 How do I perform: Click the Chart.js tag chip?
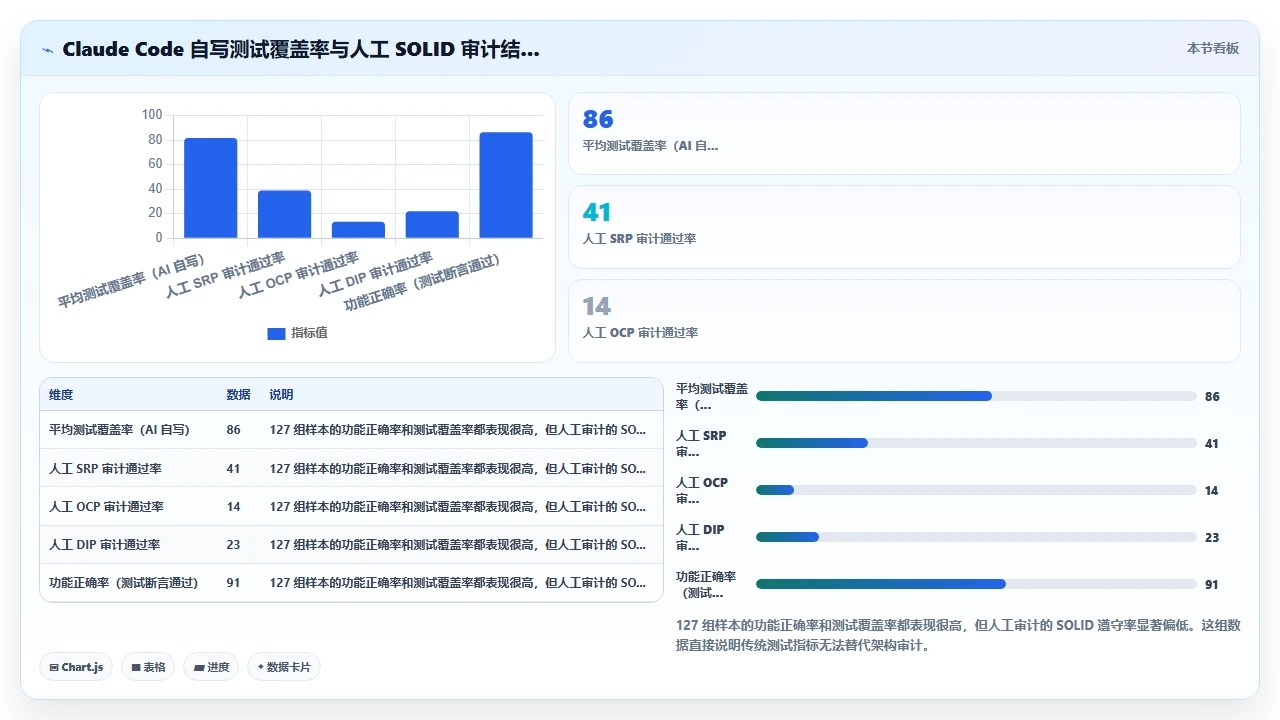[x=76, y=667]
